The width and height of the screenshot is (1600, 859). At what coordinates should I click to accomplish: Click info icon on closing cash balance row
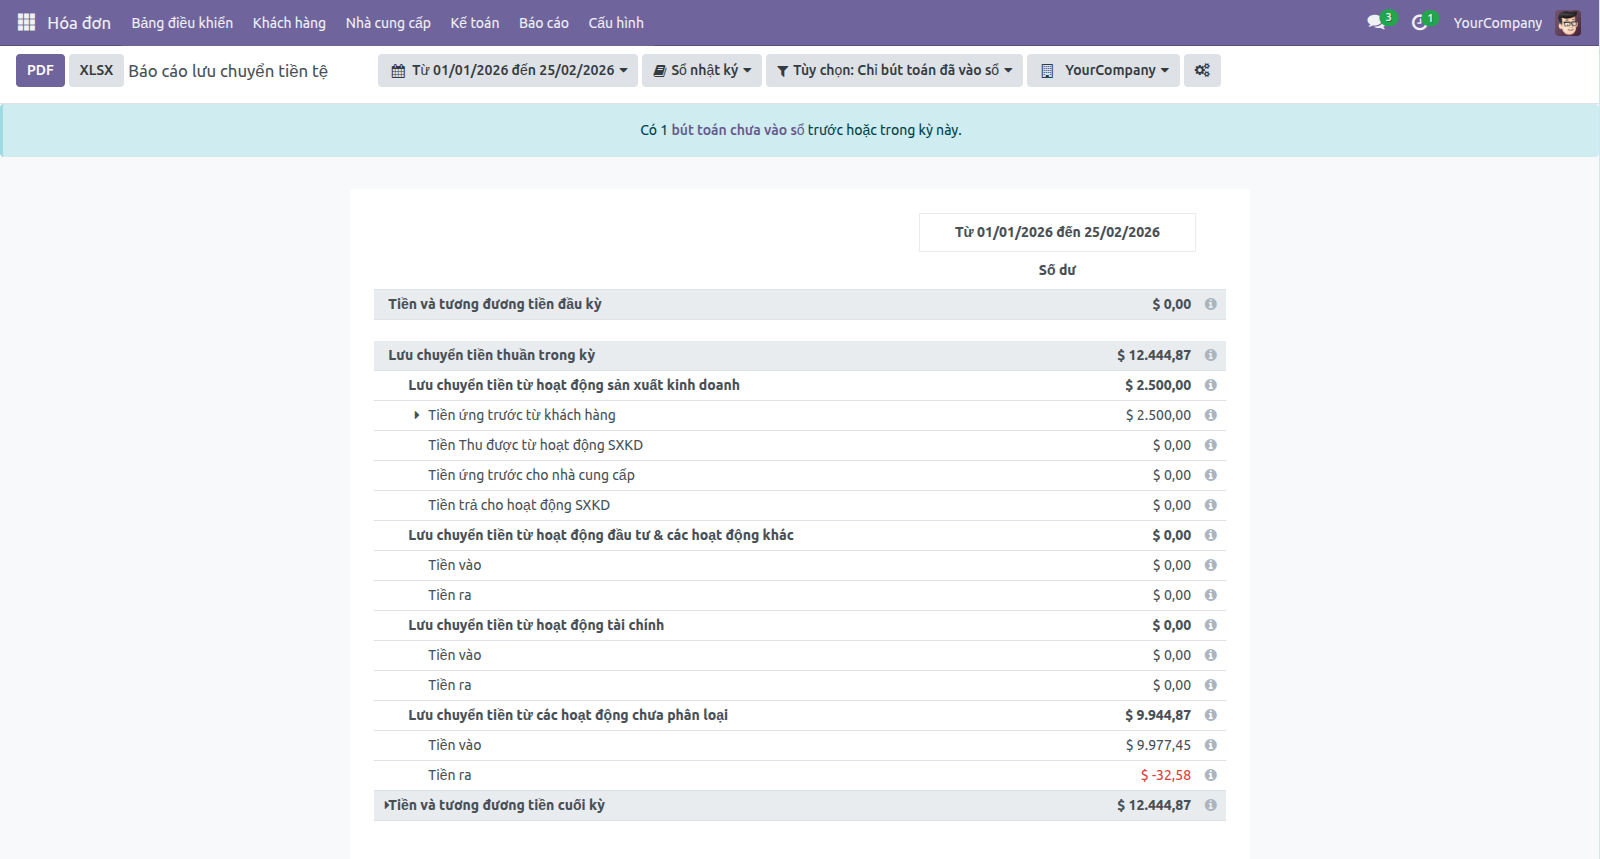pyautogui.click(x=1210, y=805)
